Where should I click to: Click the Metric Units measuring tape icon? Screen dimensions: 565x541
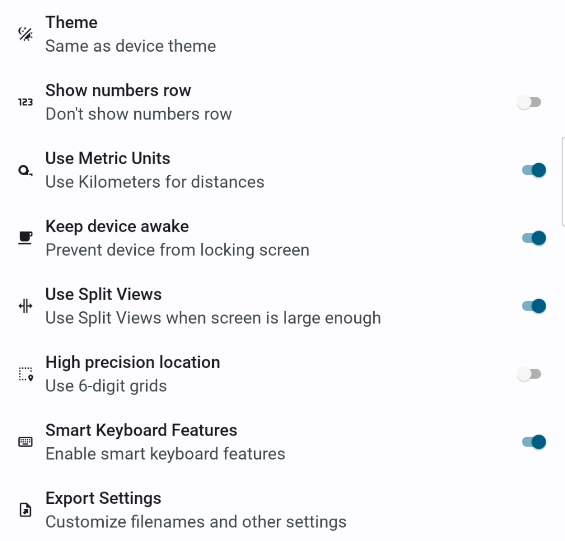click(25, 170)
